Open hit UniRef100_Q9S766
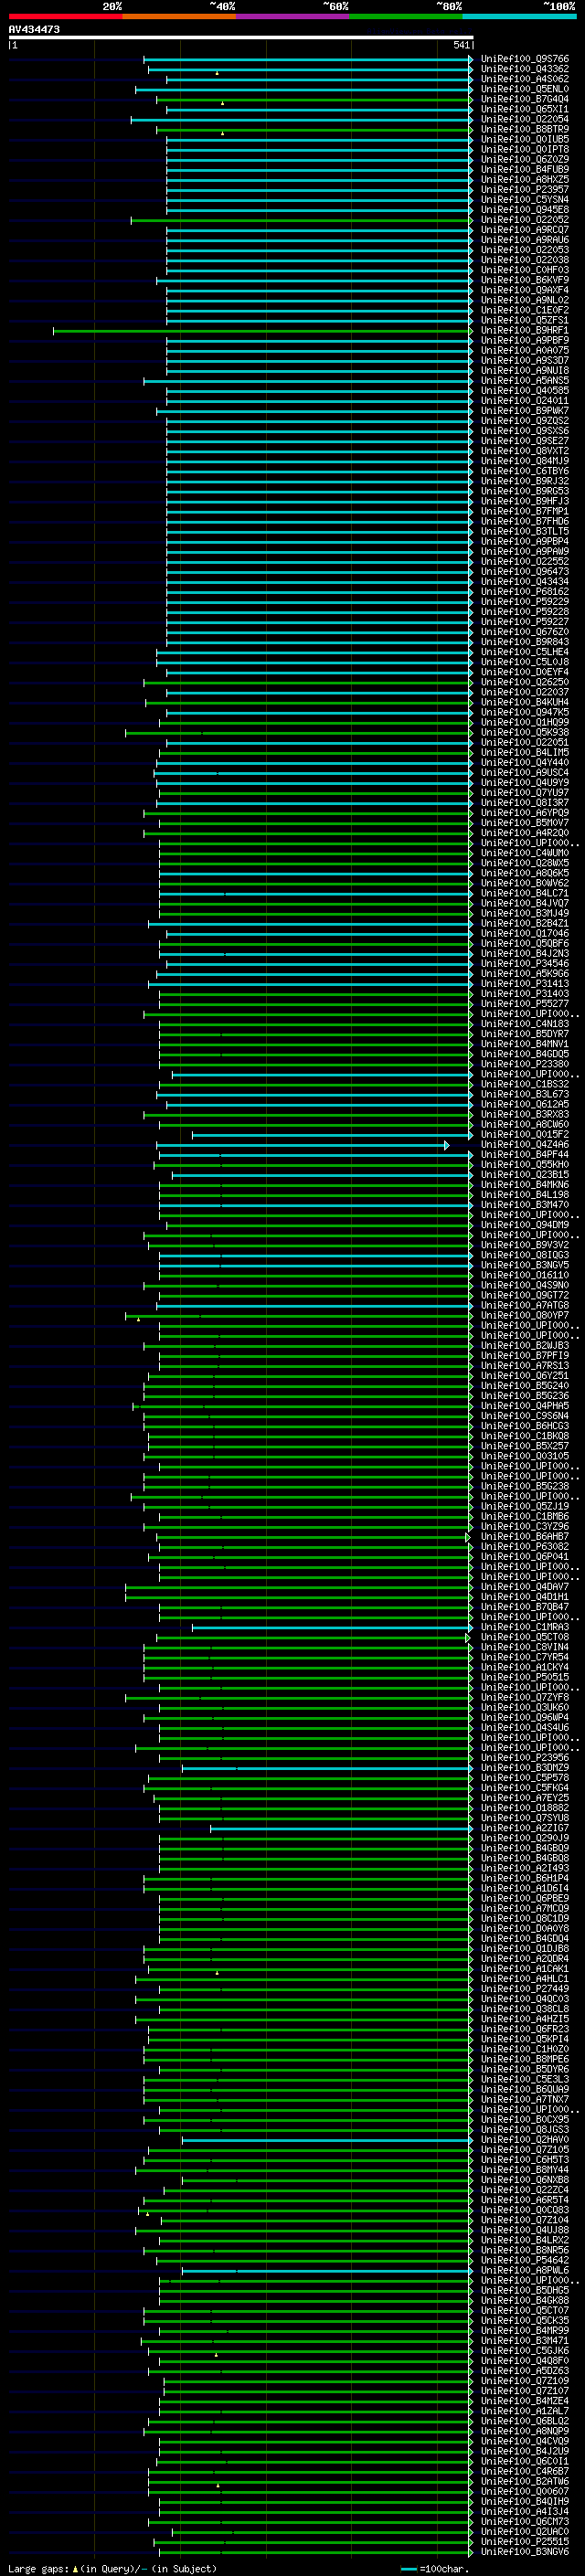Image resolution: width=585 pixels, height=2576 pixels. [525, 59]
